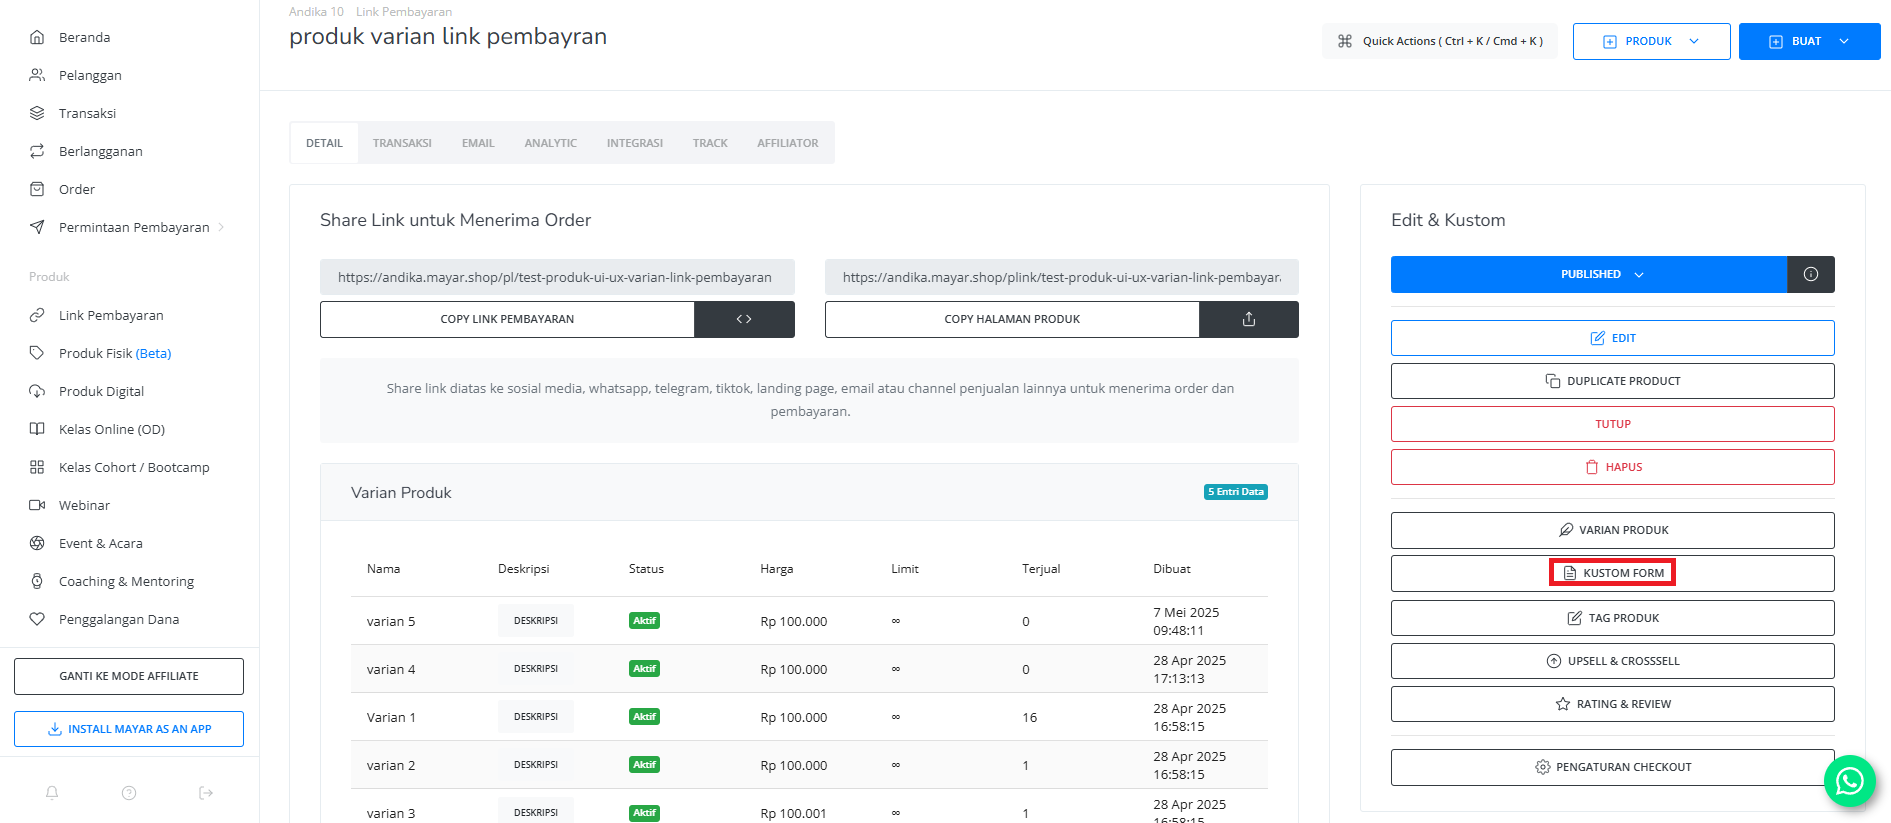Screen dimensions: 1891x823
Task: Click COPY HALAMAN PRODUK button
Action: 1012,319
